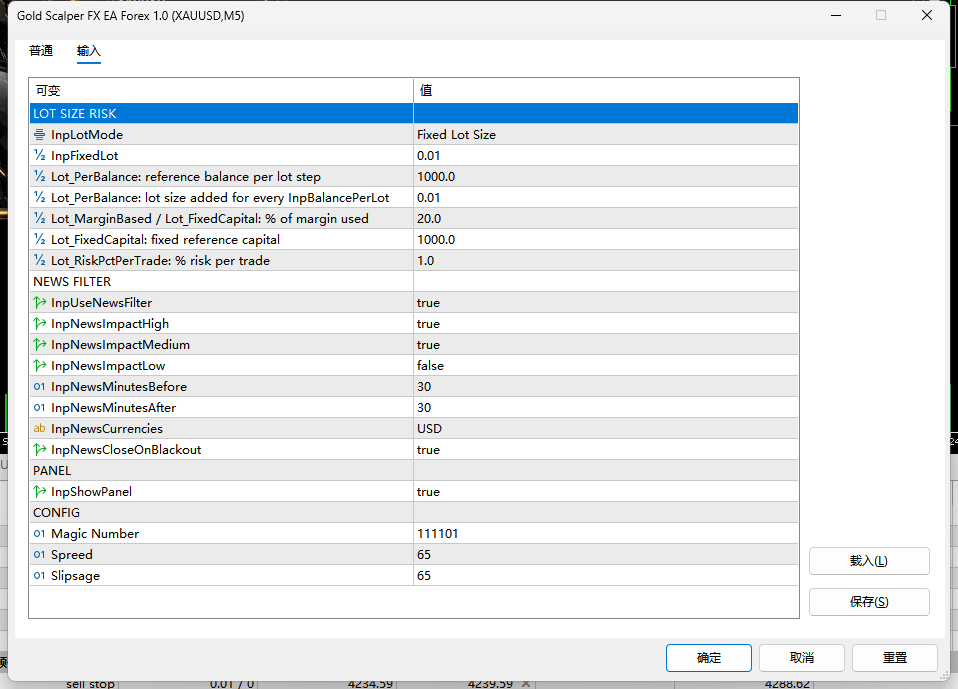Click the 载入(L) button
The height and width of the screenshot is (689, 958).
point(869,561)
